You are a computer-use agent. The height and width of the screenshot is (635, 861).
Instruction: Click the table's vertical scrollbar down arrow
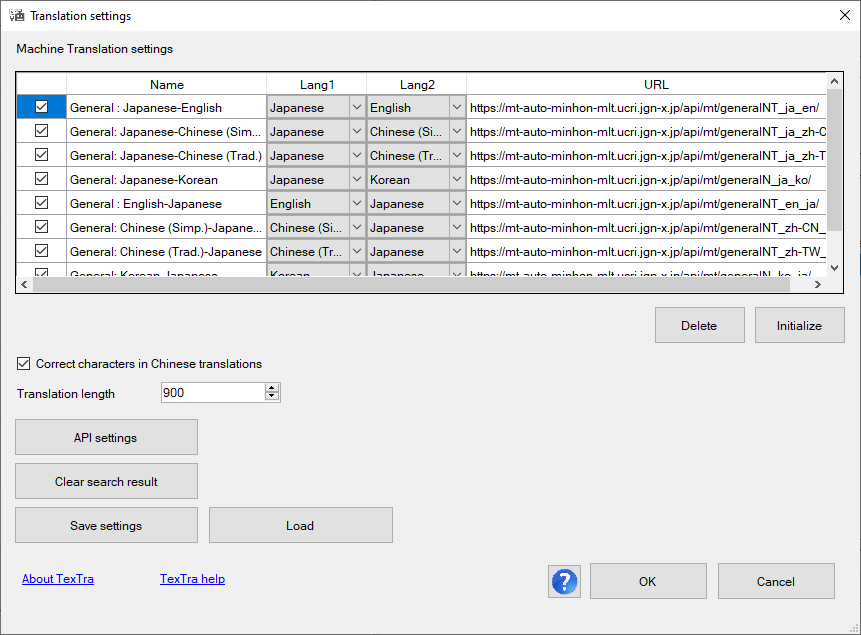(x=835, y=268)
